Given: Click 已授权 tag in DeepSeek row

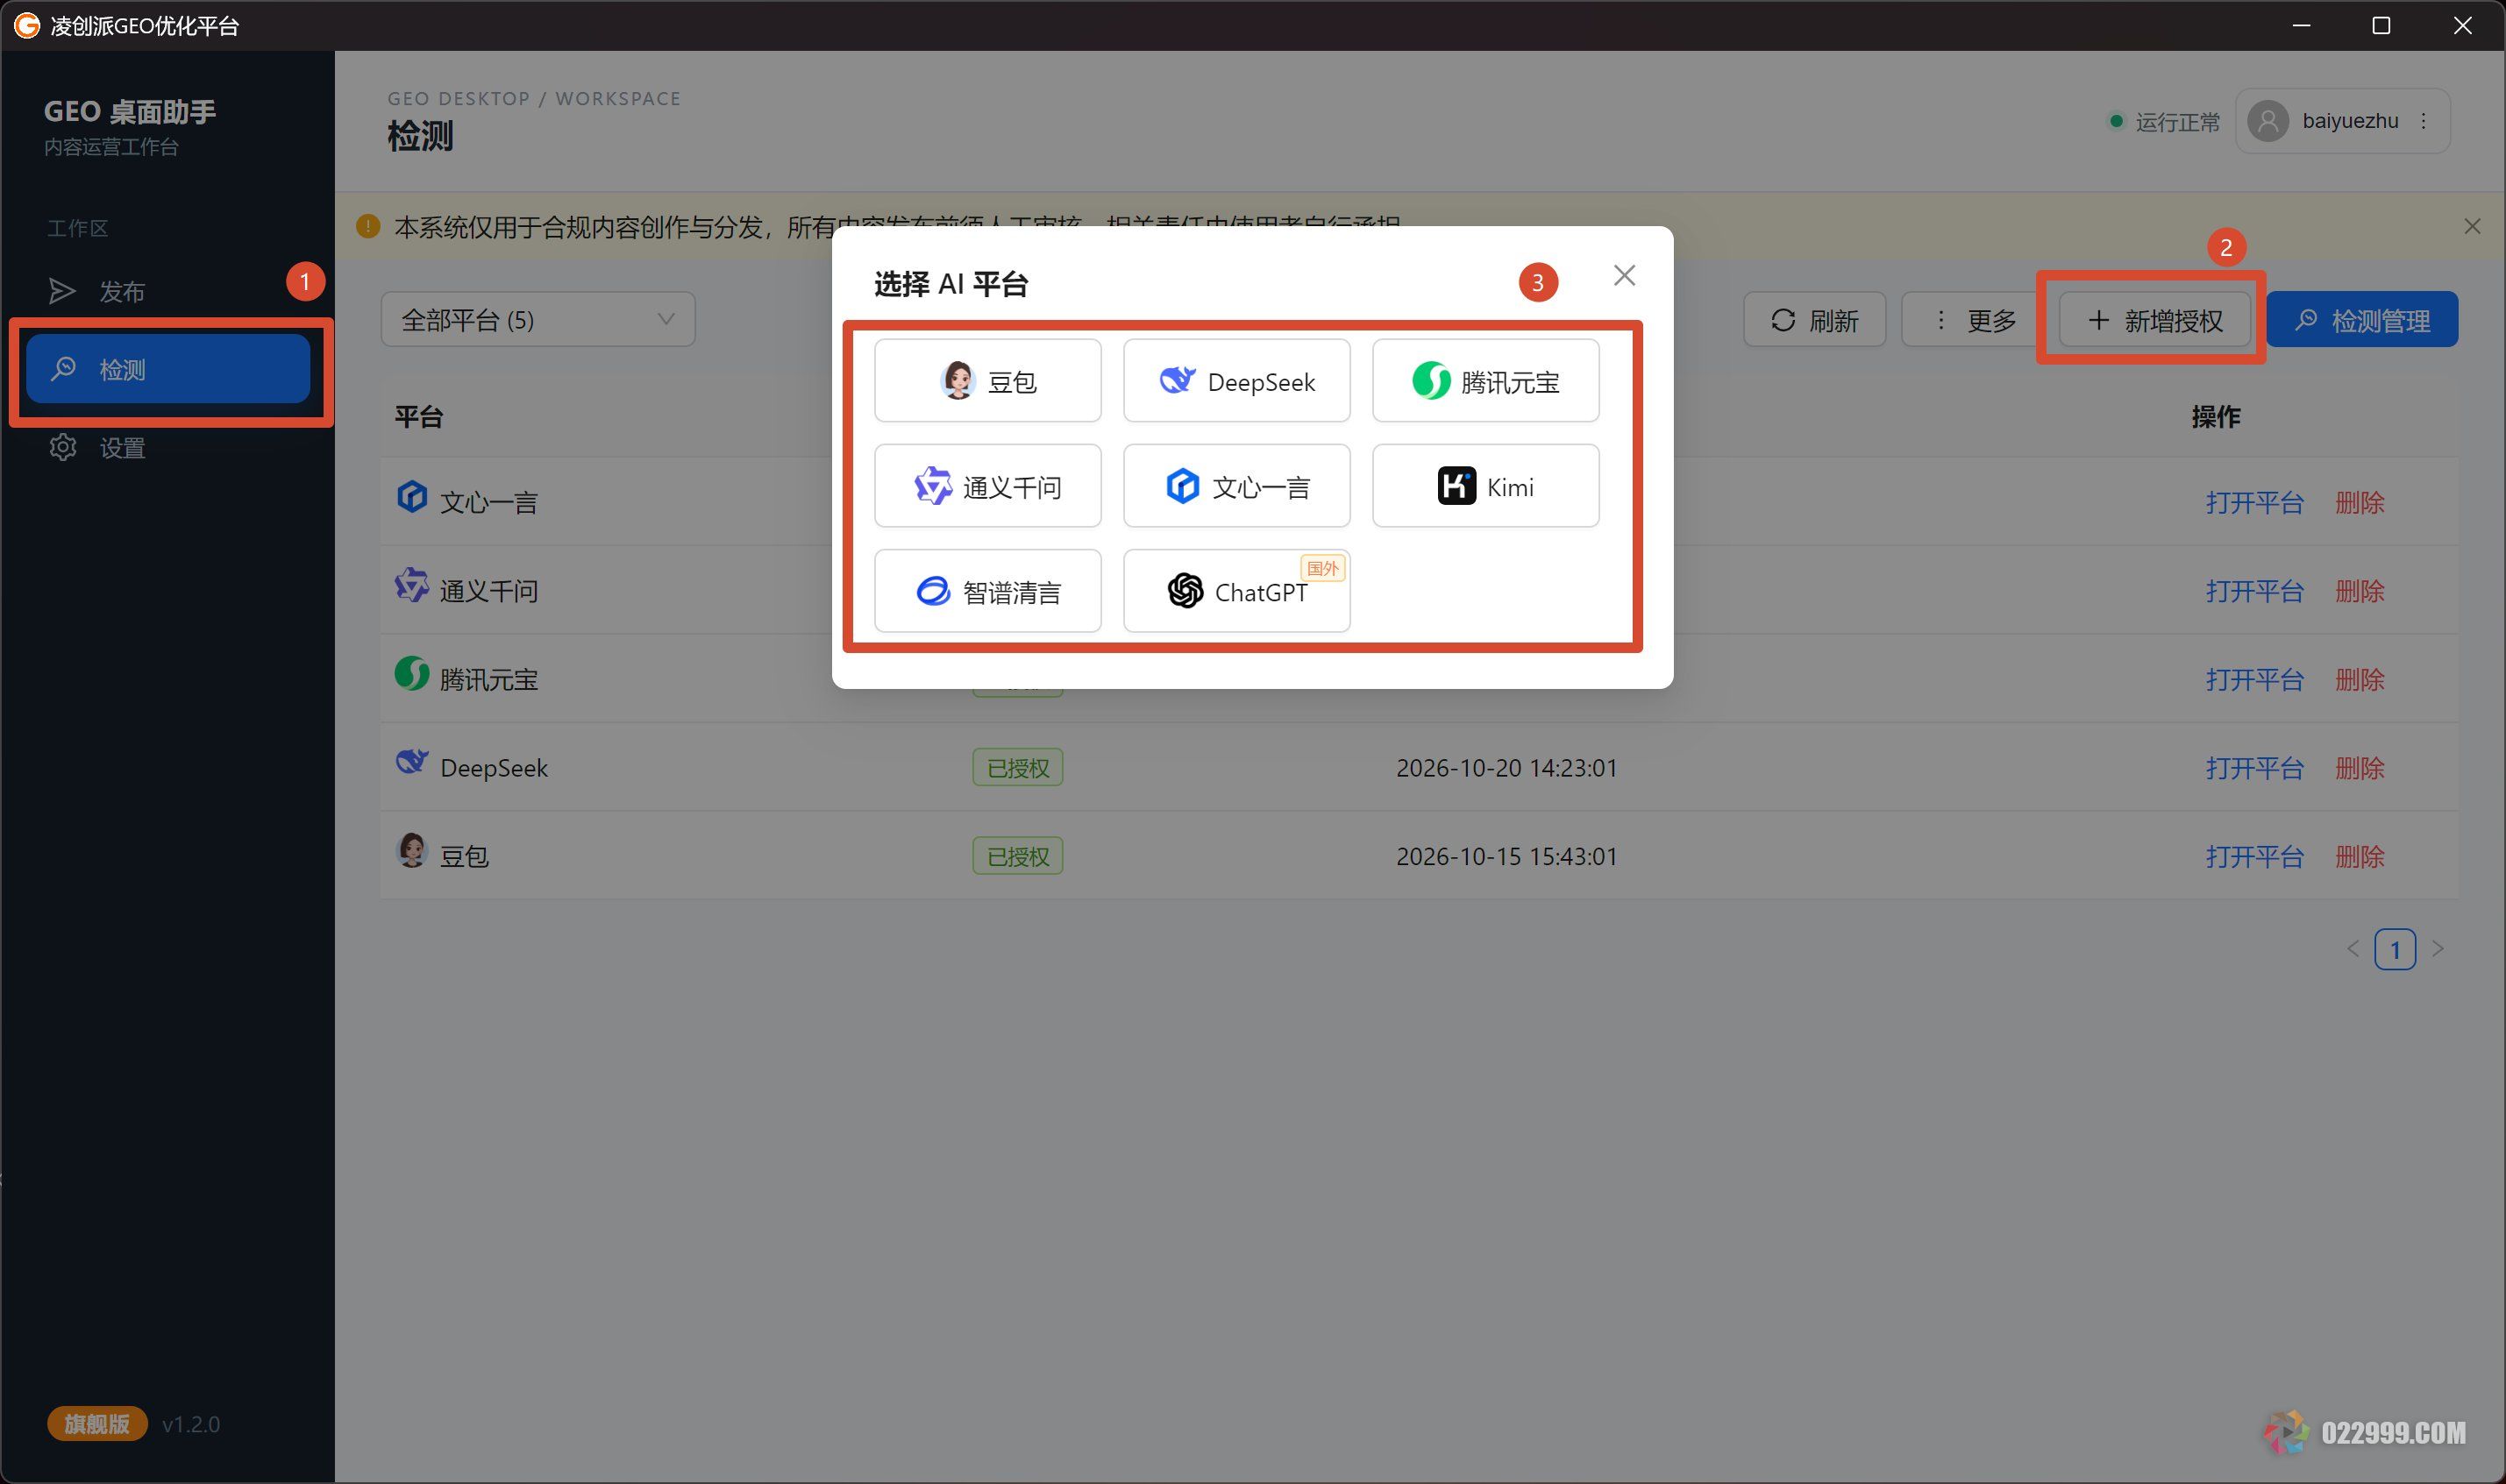Looking at the screenshot, I should coord(1017,768).
